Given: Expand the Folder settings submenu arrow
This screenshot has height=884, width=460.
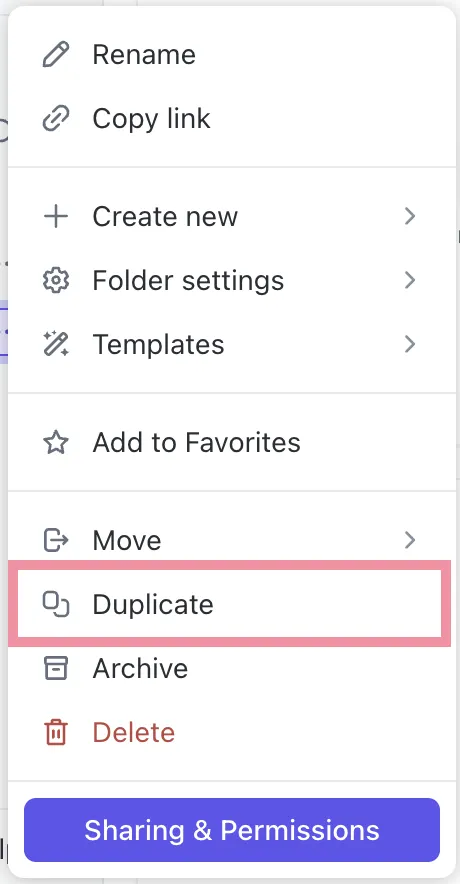Looking at the screenshot, I should point(410,280).
